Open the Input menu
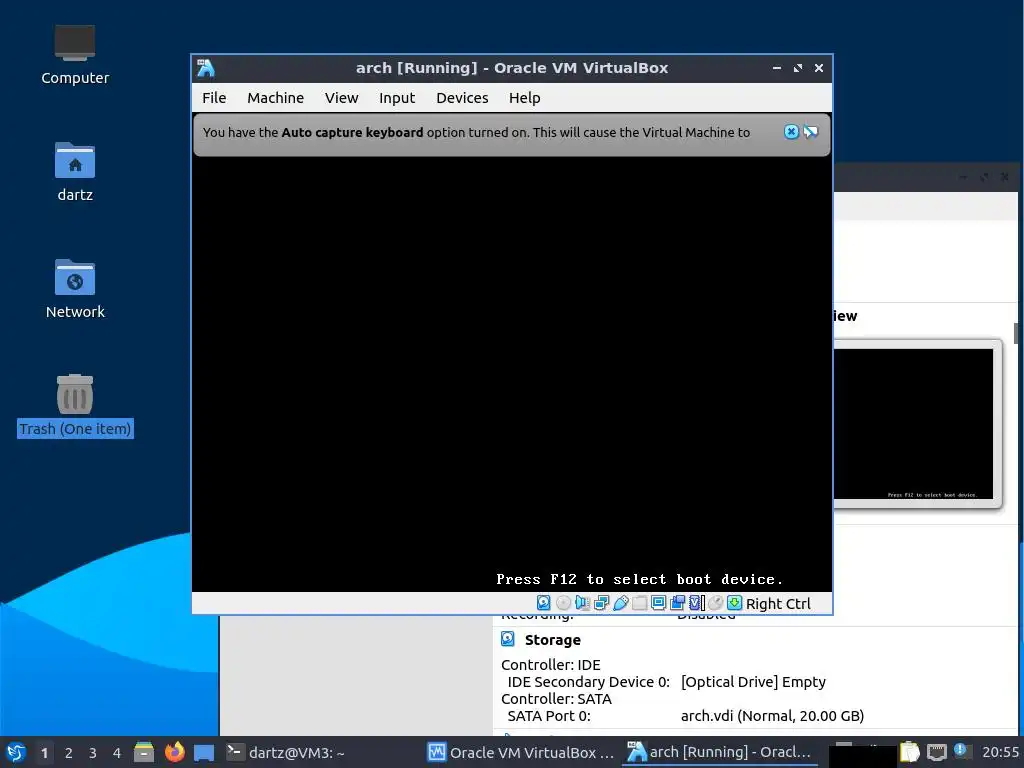Screen dimensions: 1024x768 397,98
